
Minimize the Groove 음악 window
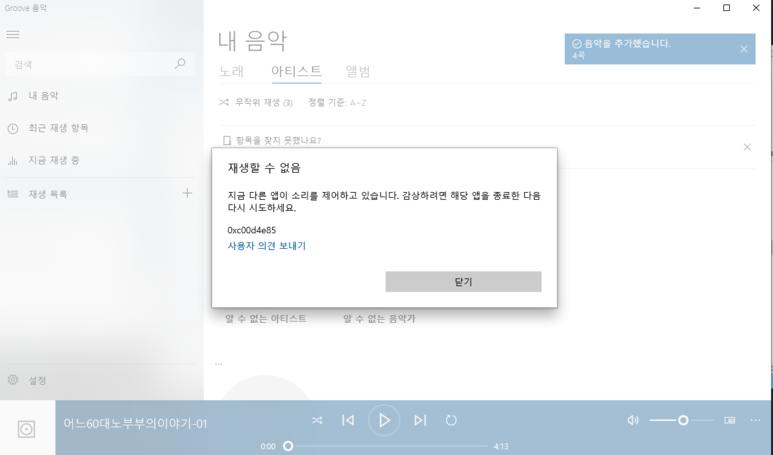697,8
